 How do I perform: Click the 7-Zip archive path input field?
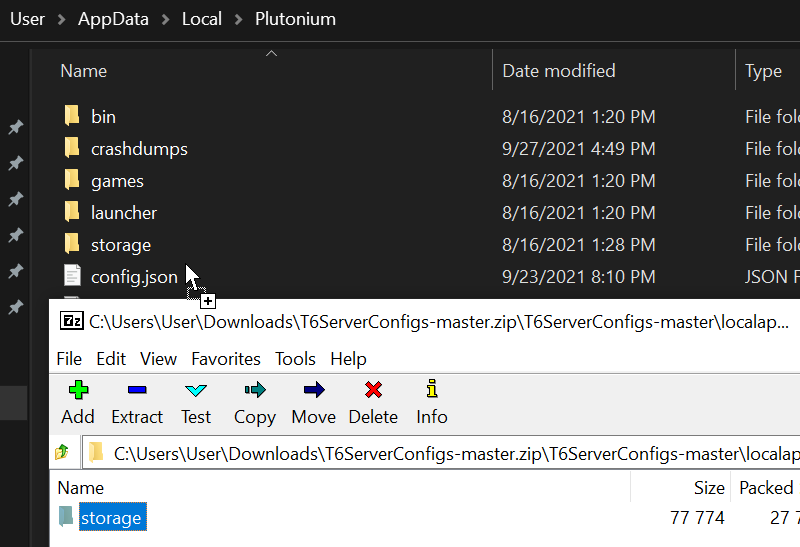(450, 453)
